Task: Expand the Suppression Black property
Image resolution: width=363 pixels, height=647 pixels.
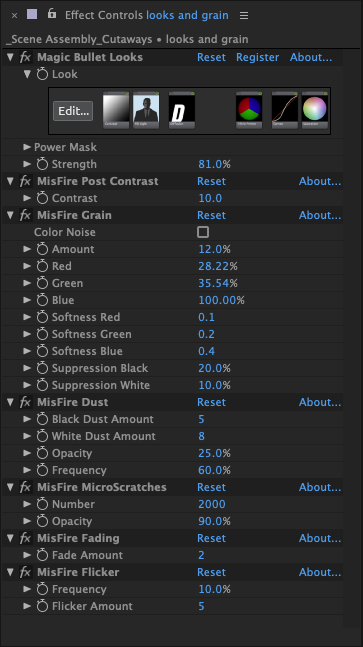Action: (27, 368)
